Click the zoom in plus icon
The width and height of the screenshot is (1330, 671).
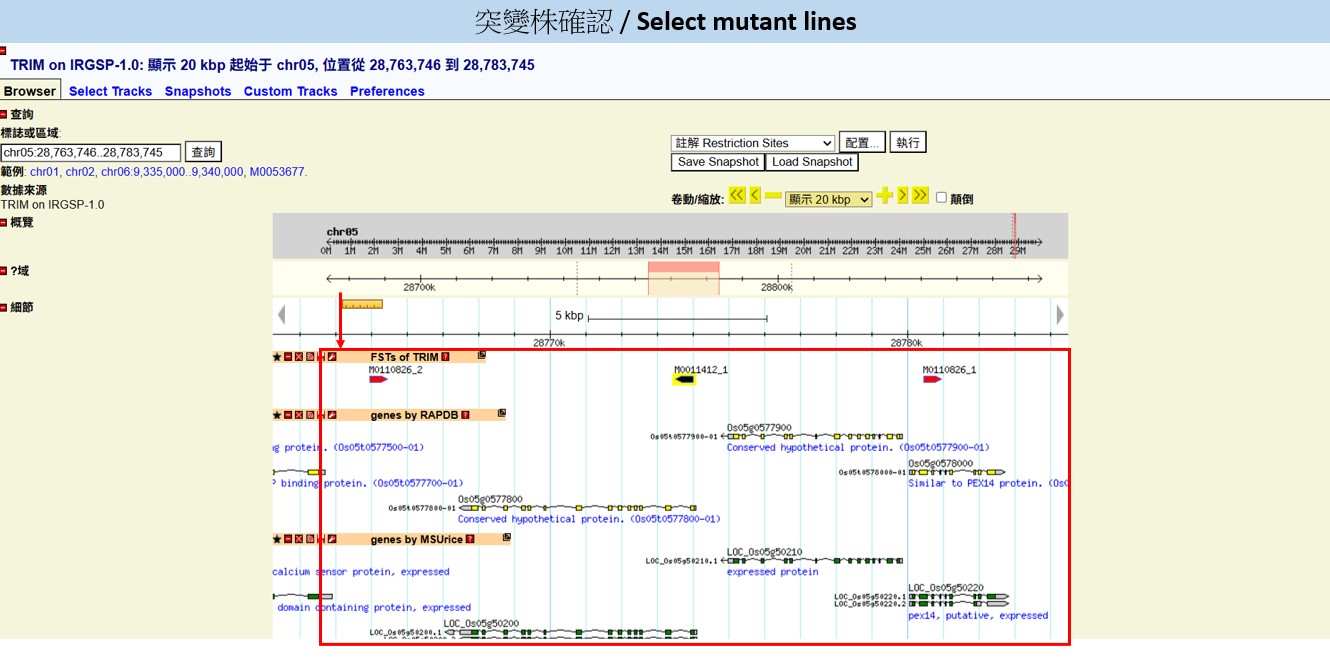(884, 197)
